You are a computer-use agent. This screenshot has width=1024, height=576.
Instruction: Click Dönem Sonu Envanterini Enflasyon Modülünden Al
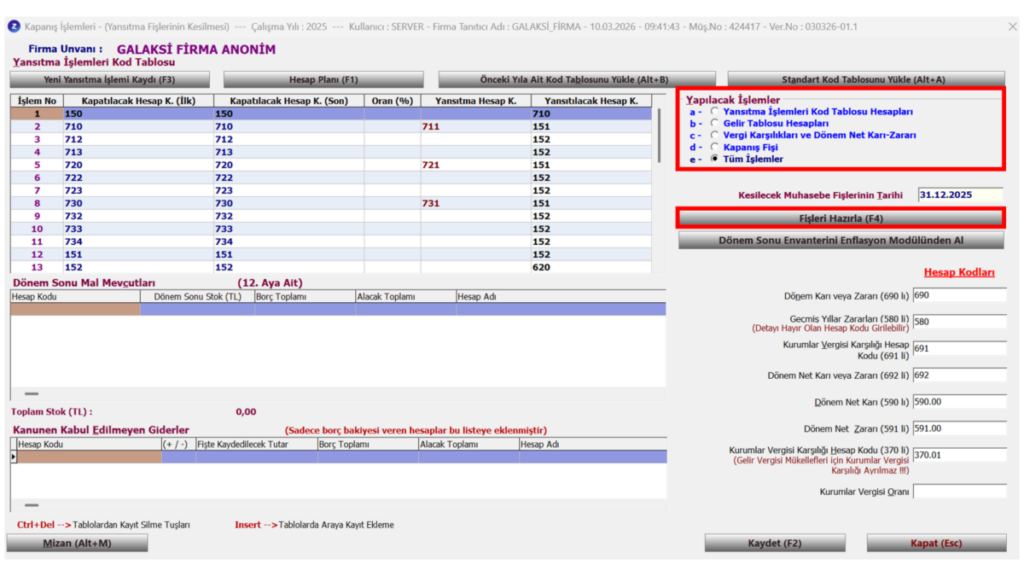tap(840, 240)
